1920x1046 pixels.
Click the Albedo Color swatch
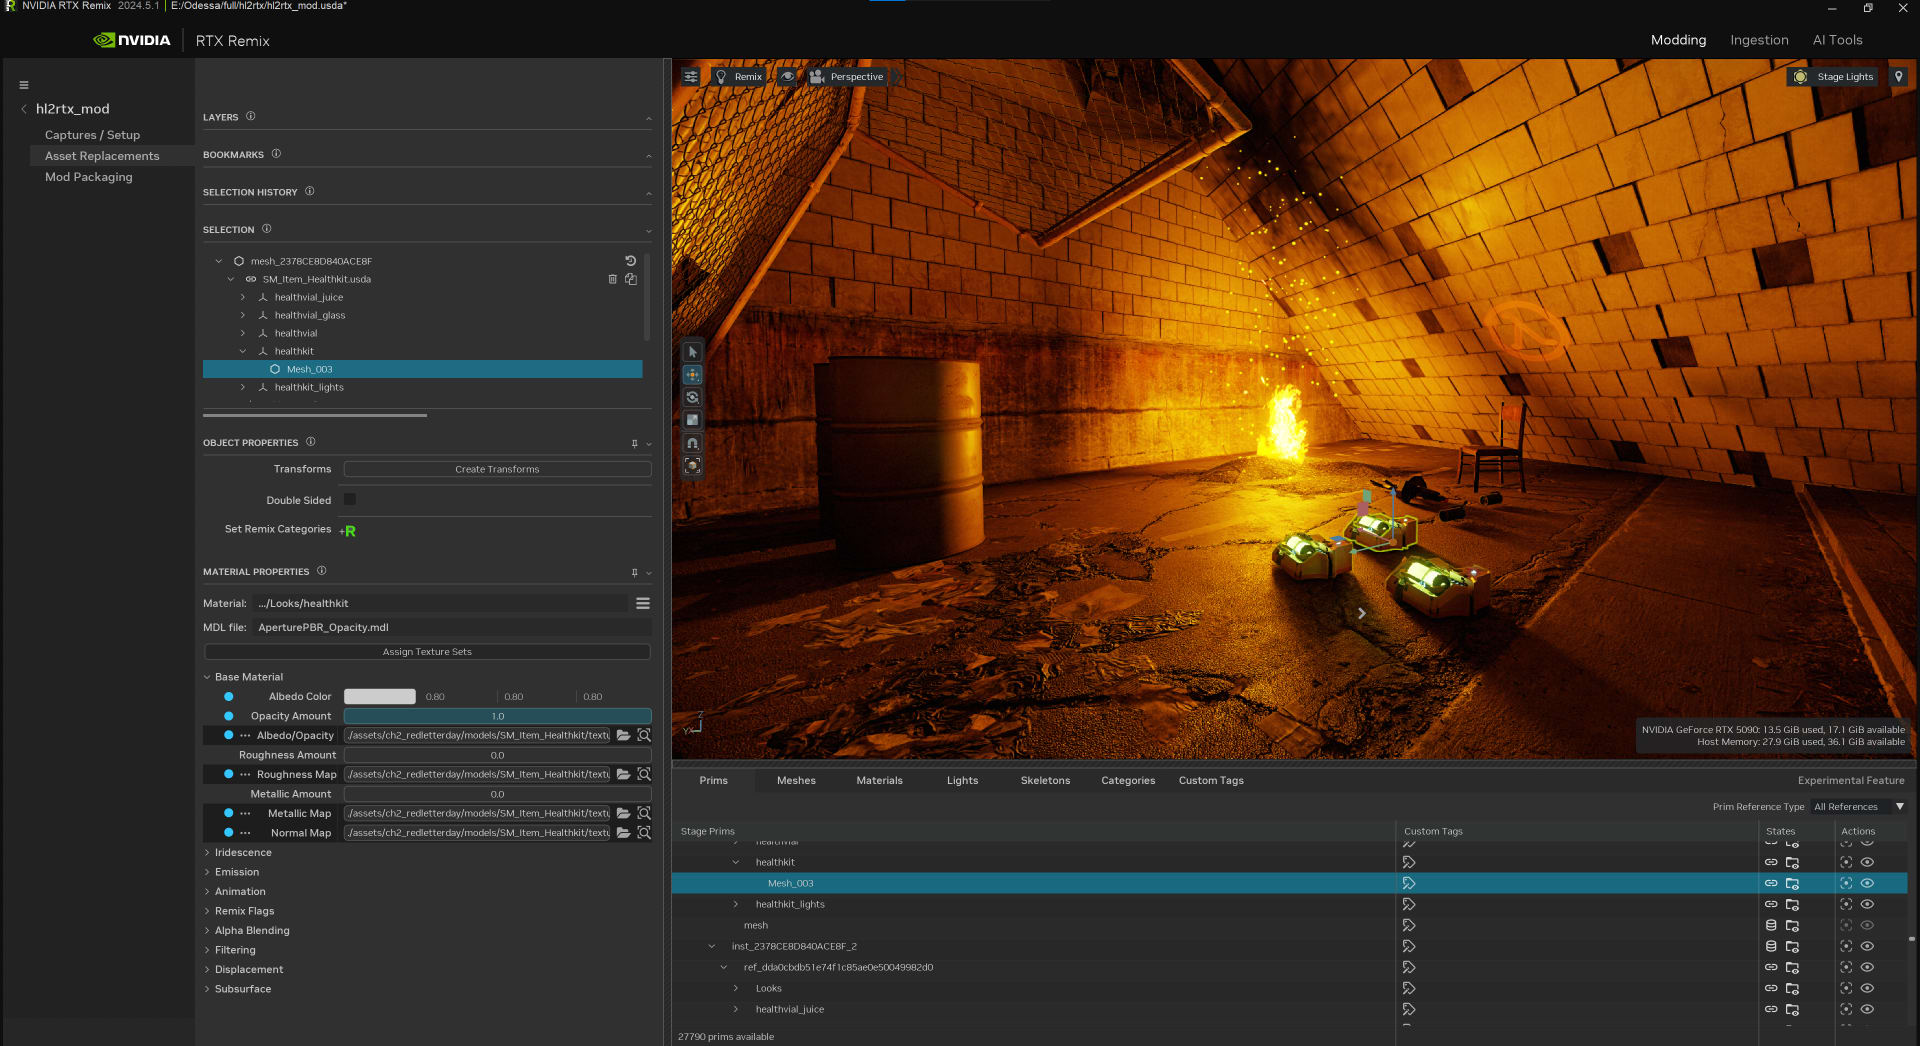click(380, 697)
